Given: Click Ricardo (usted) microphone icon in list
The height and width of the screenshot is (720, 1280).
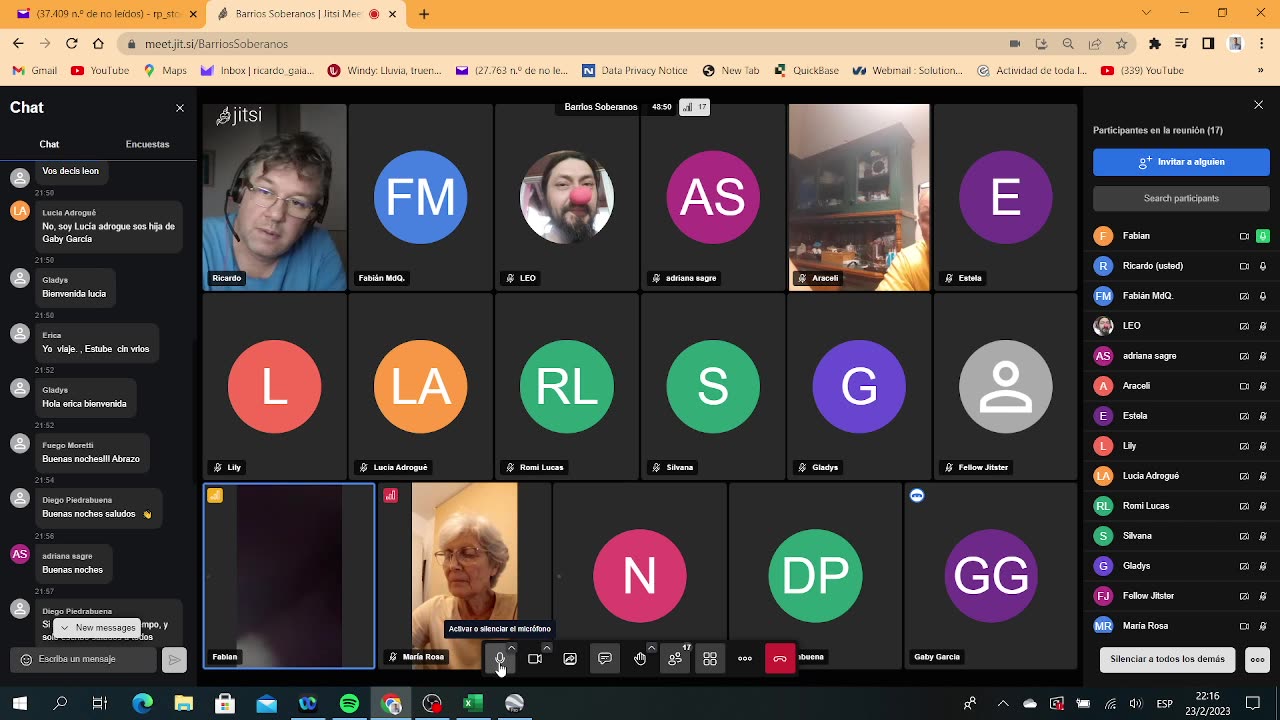Looking at the screenshot, I should point(1263,266).
